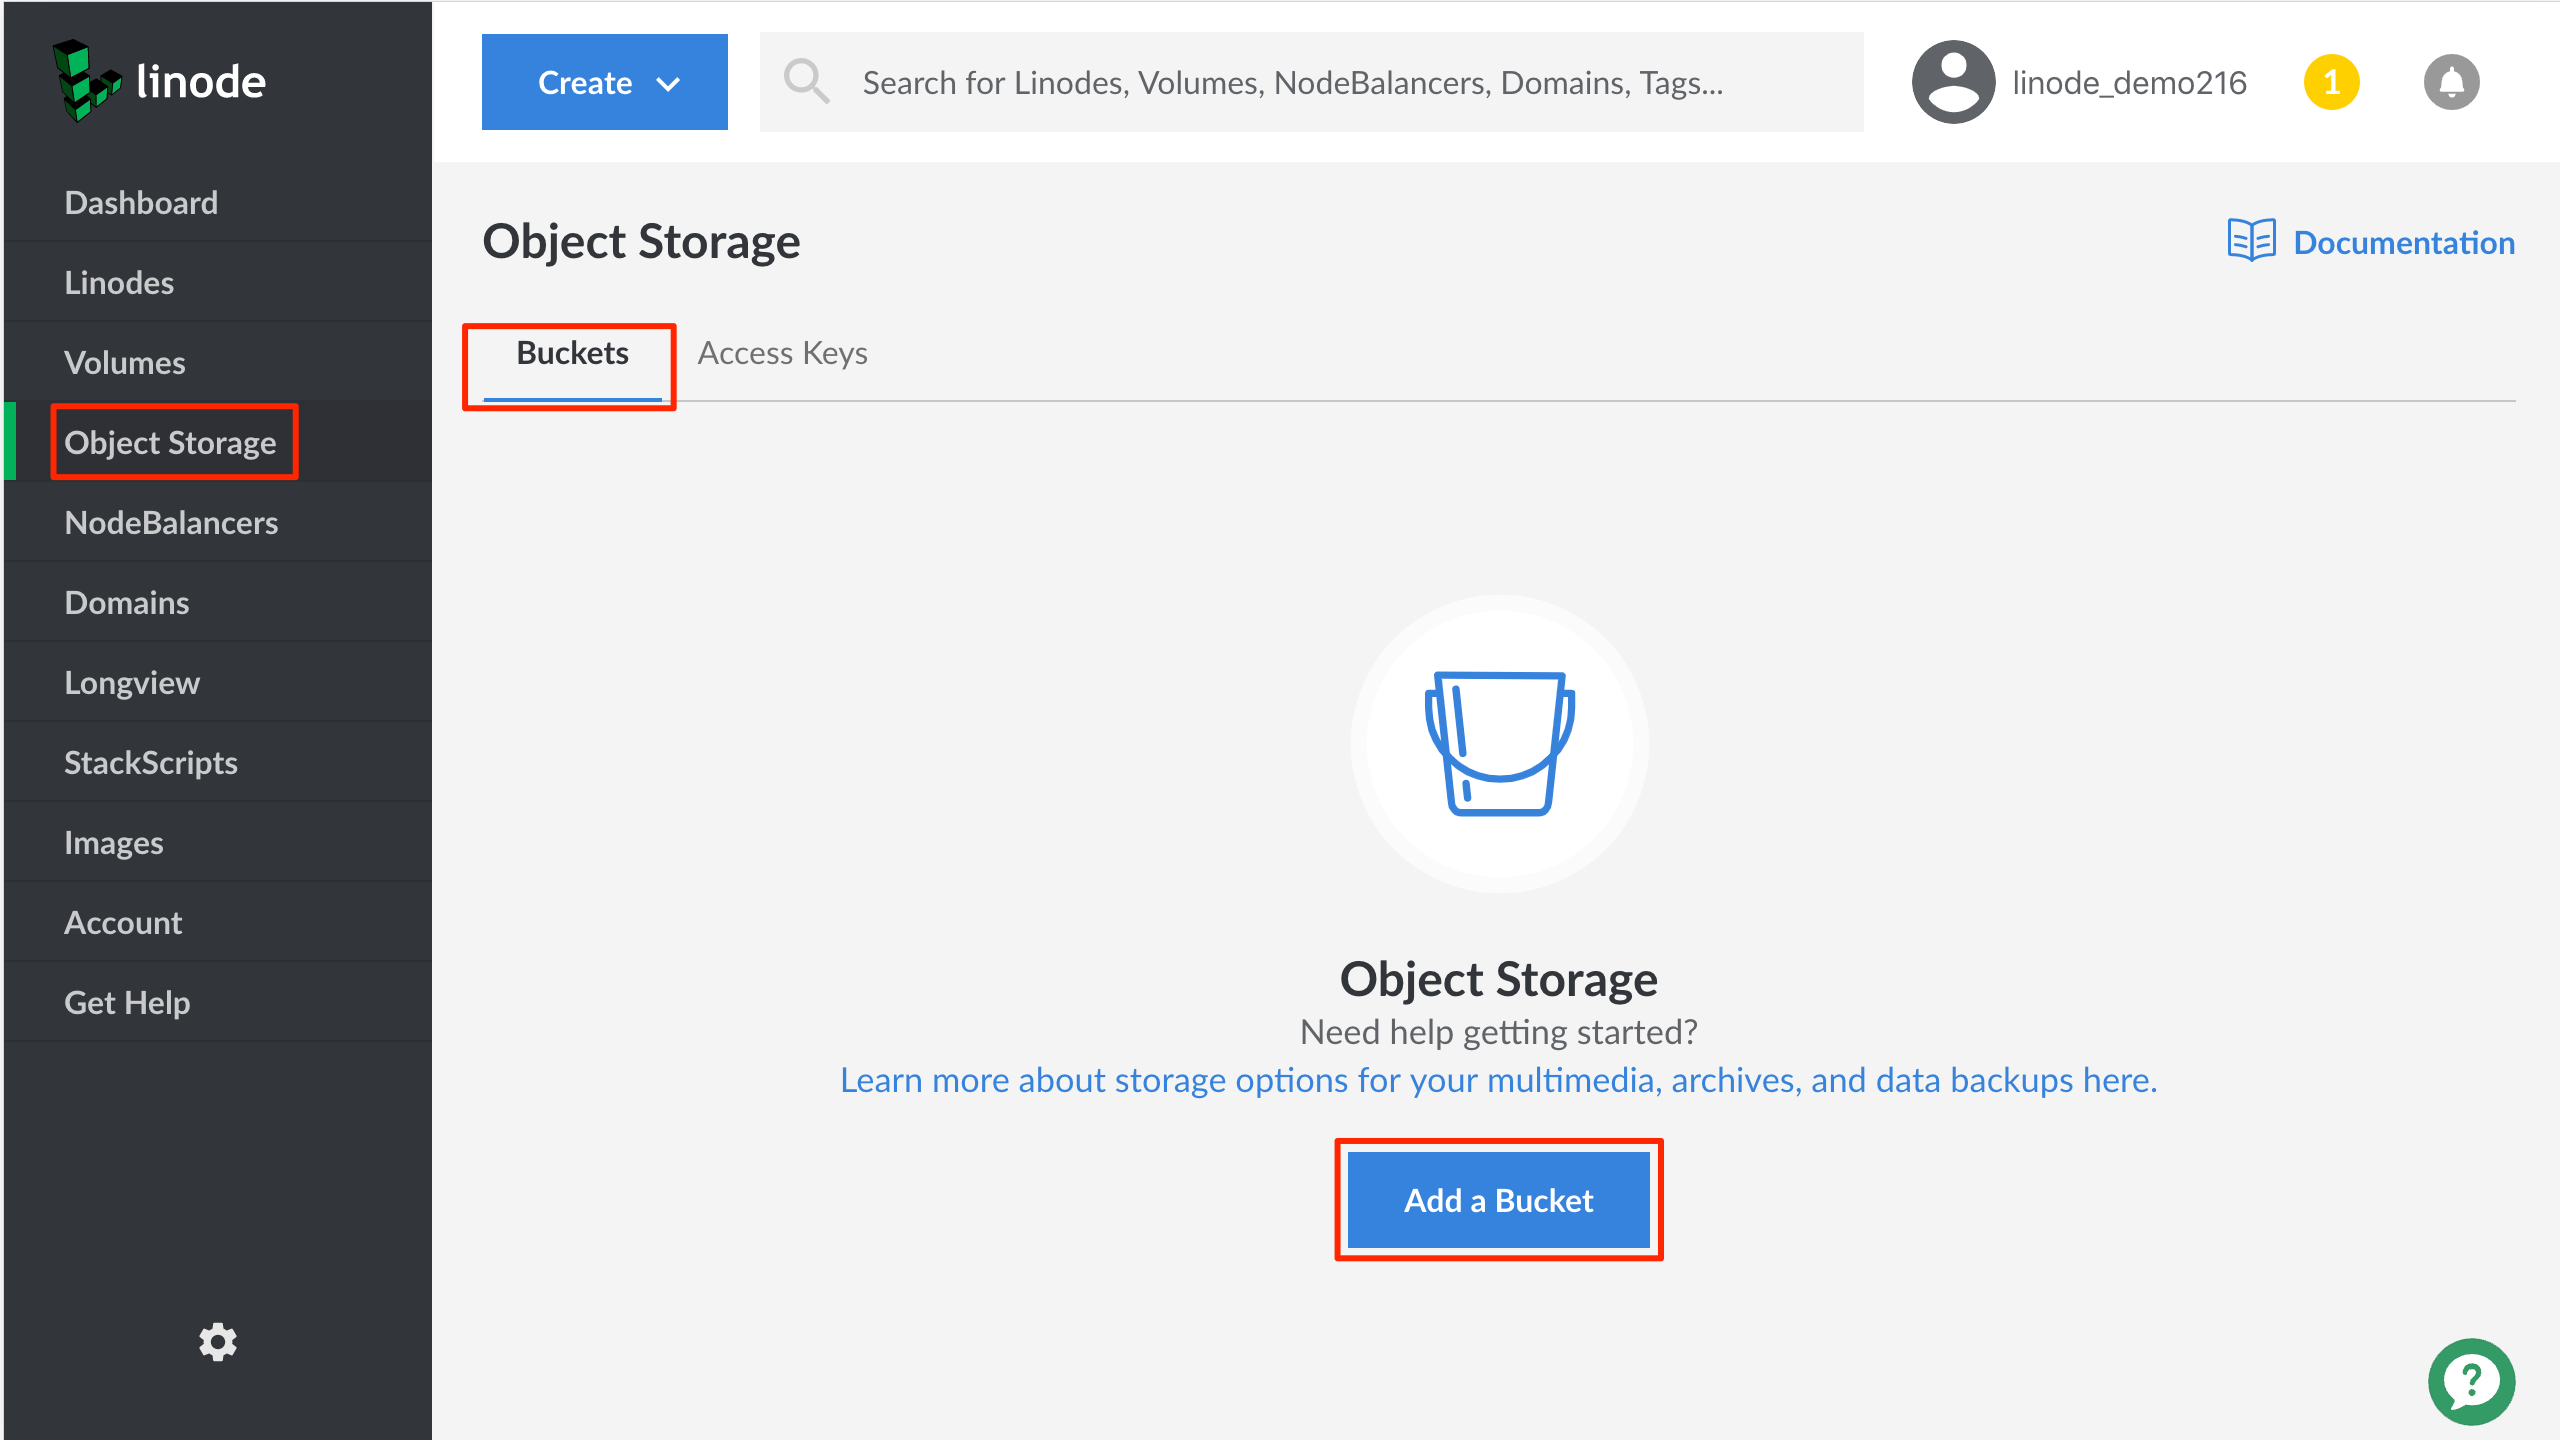
Task: Select the Buckets tab
Action: (571, 352)
